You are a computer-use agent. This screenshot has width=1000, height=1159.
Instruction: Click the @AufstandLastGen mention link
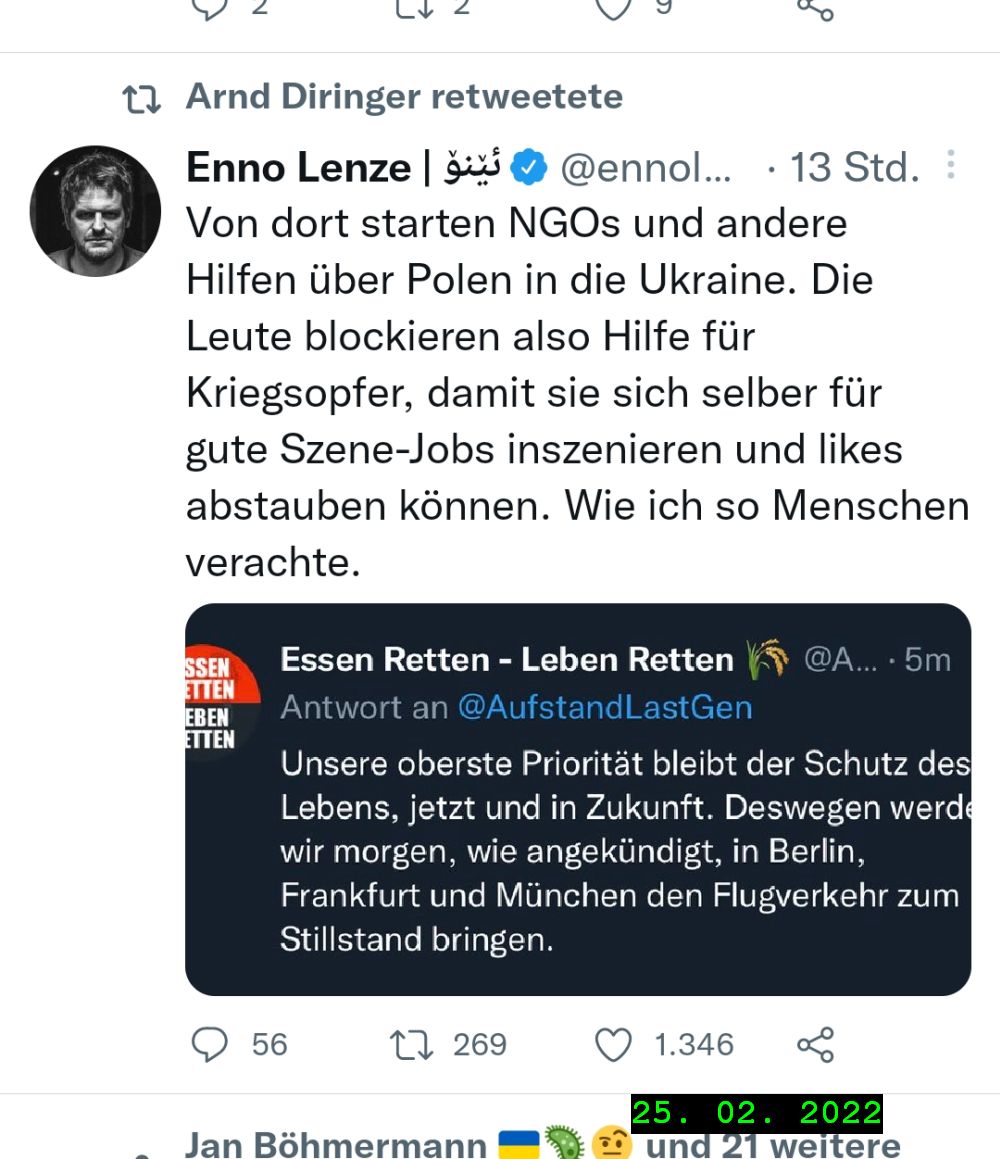click(604, 708)
